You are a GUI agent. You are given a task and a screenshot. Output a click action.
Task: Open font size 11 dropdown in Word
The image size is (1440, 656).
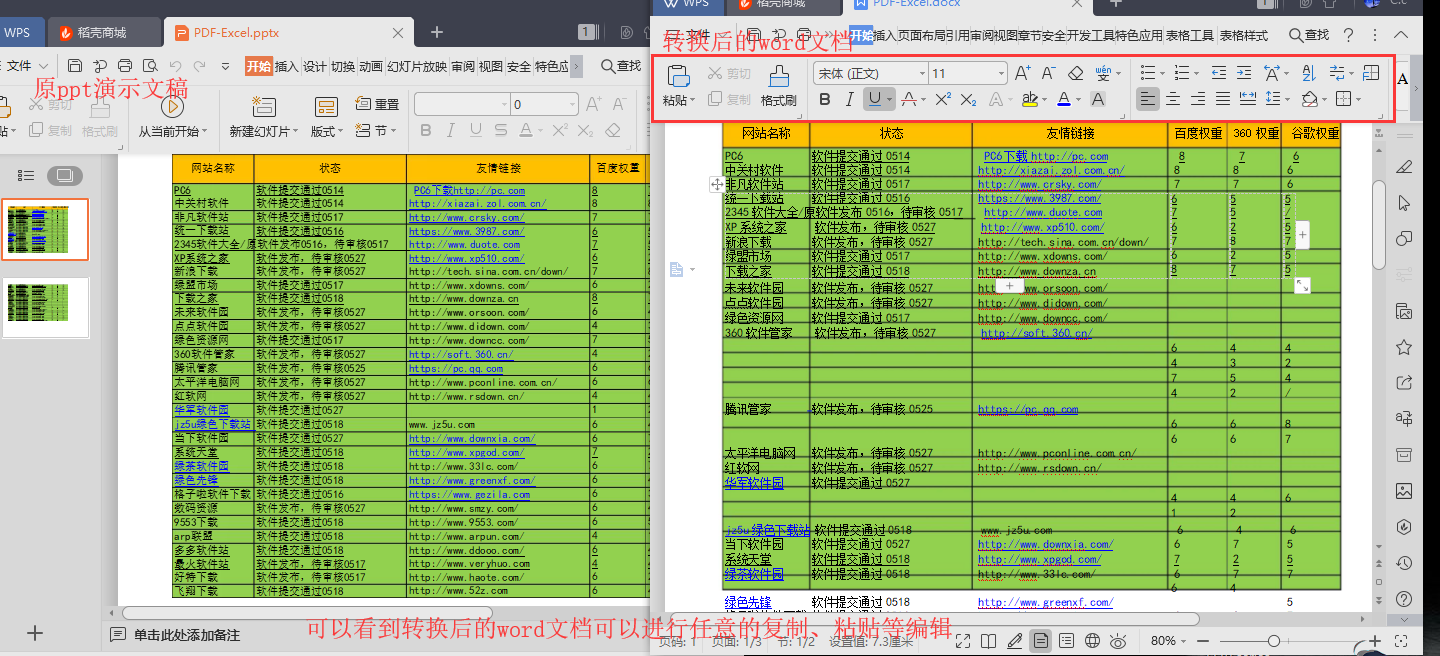coord(1001,73)
